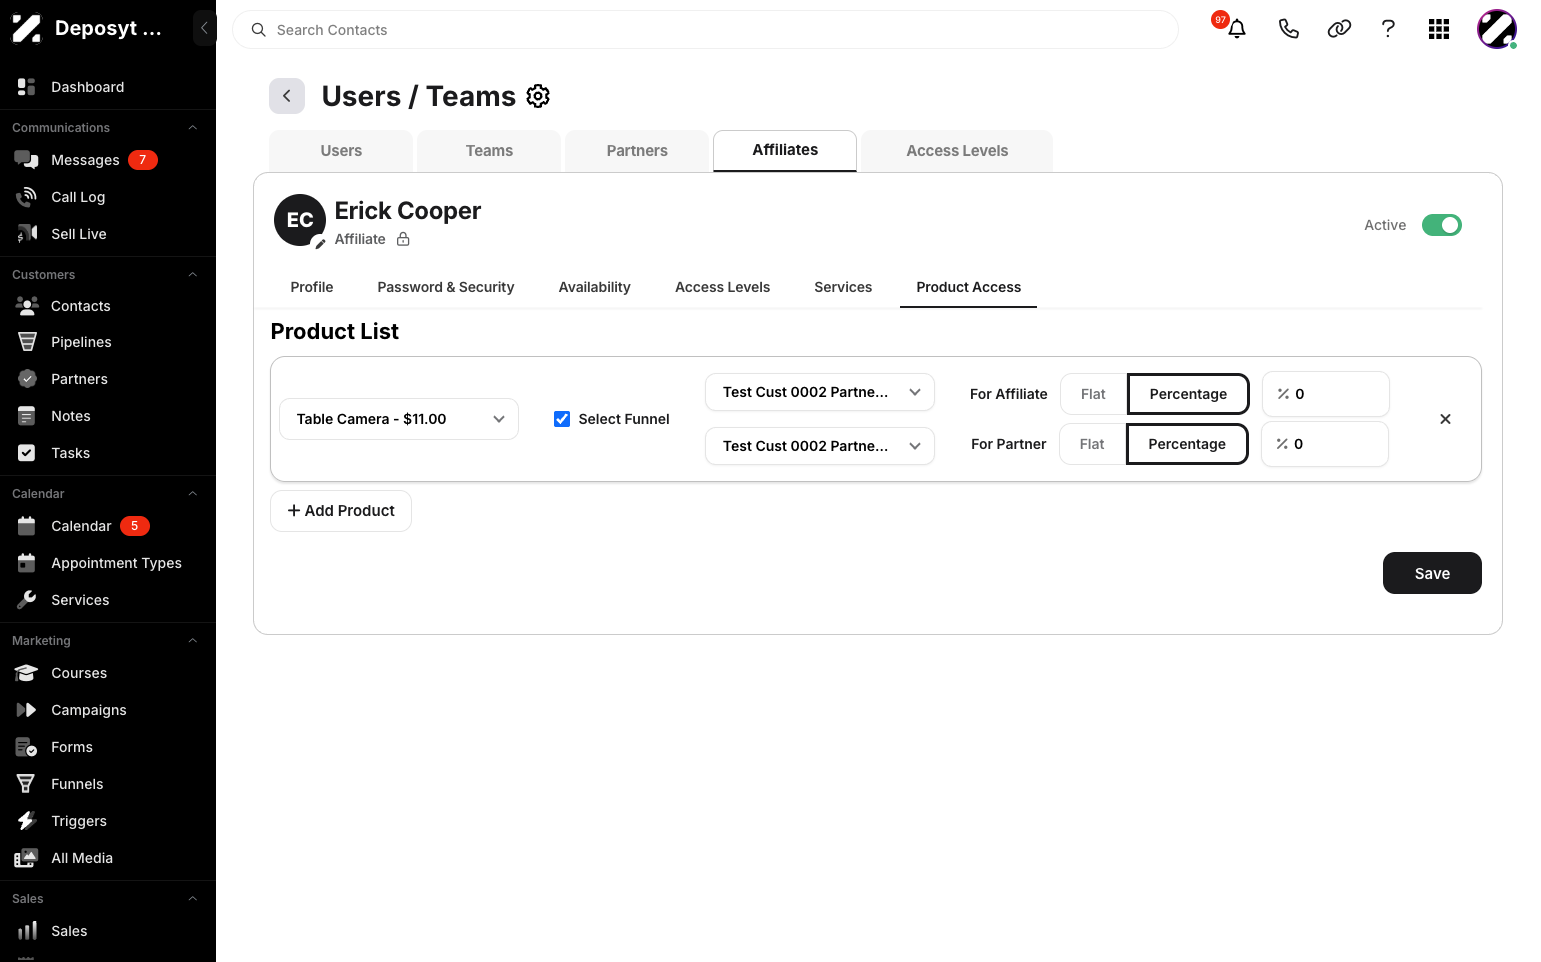Select Flat for the For Affiliate row
This screenshot has width=1541, height=962.
1093,394
